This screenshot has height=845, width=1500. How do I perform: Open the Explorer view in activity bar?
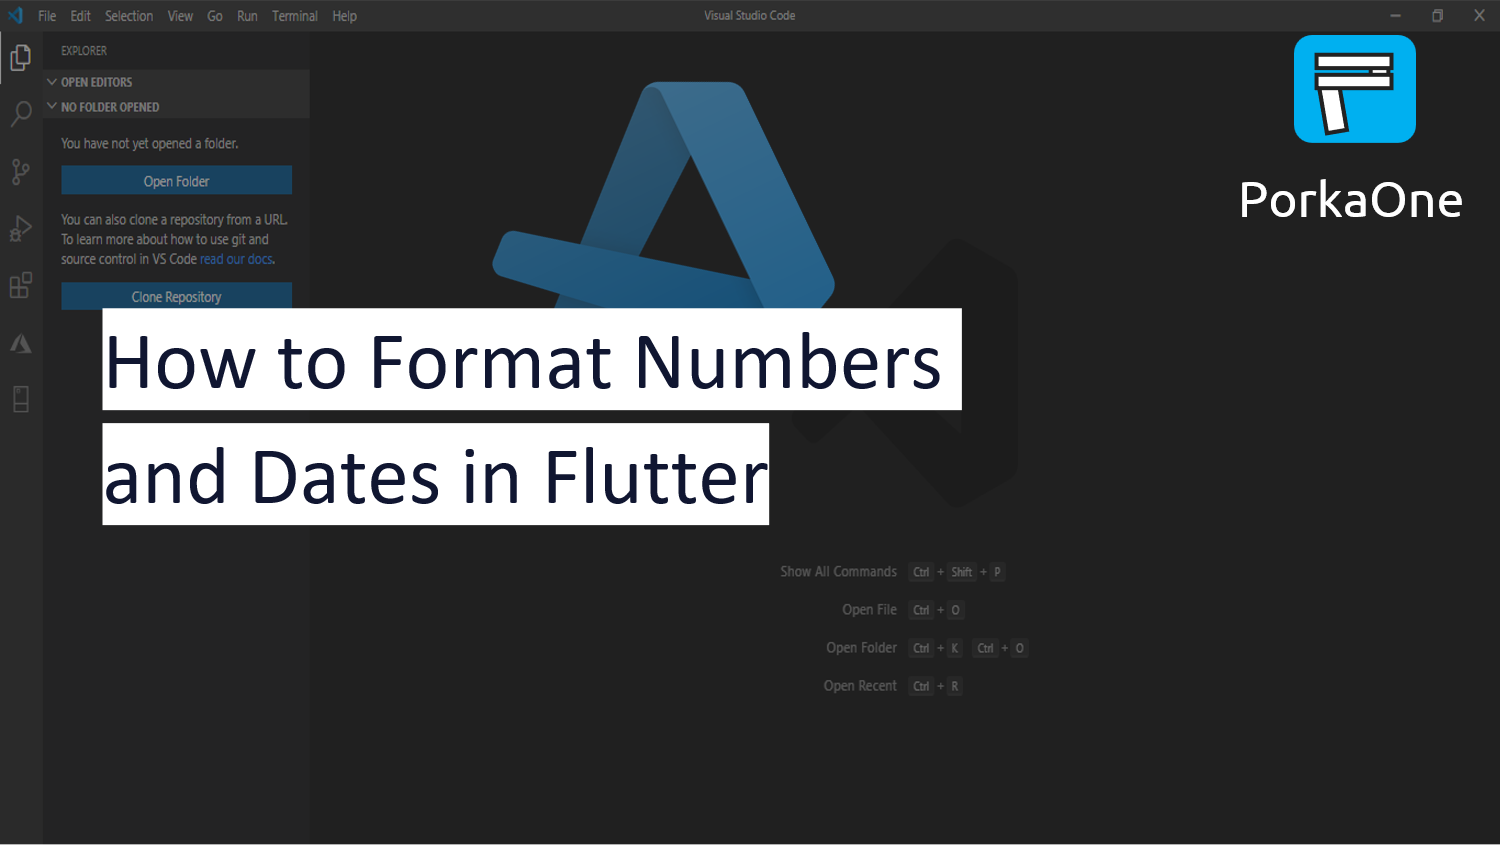pos(20,58)
